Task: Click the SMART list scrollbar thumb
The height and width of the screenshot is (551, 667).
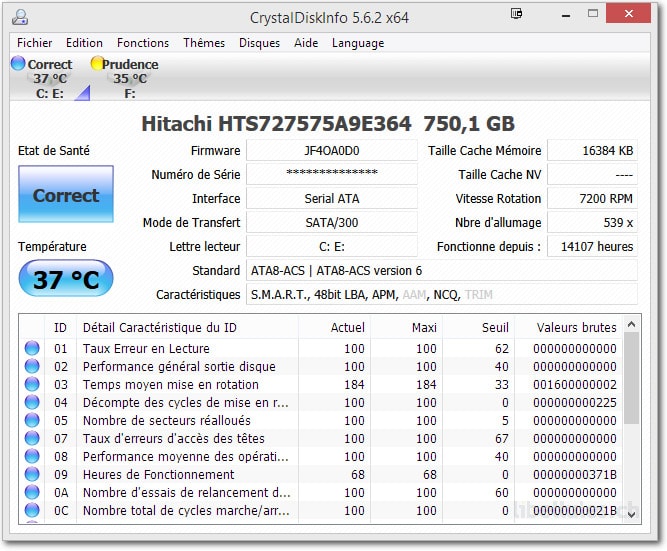Action: pos(631,378)
